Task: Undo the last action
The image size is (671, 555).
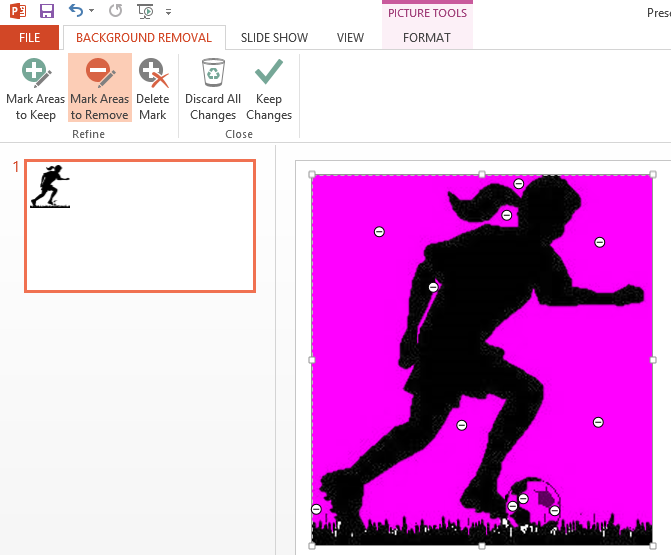Action: [76, 12]
